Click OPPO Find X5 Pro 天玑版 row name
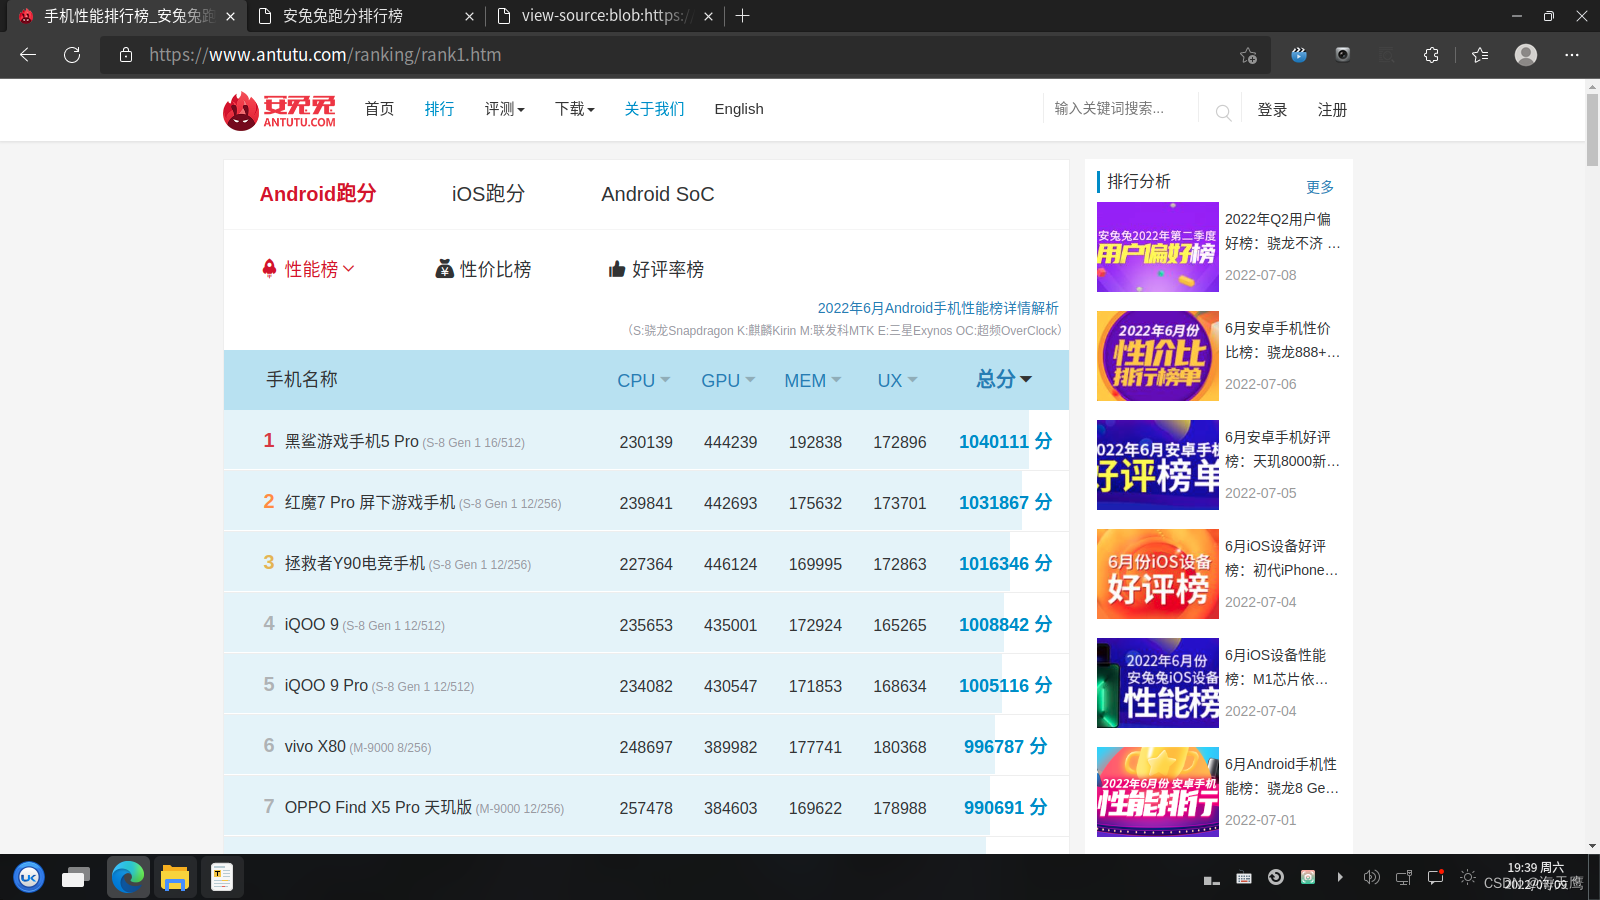Screen dimensions: 1600x900 point(378,807)
